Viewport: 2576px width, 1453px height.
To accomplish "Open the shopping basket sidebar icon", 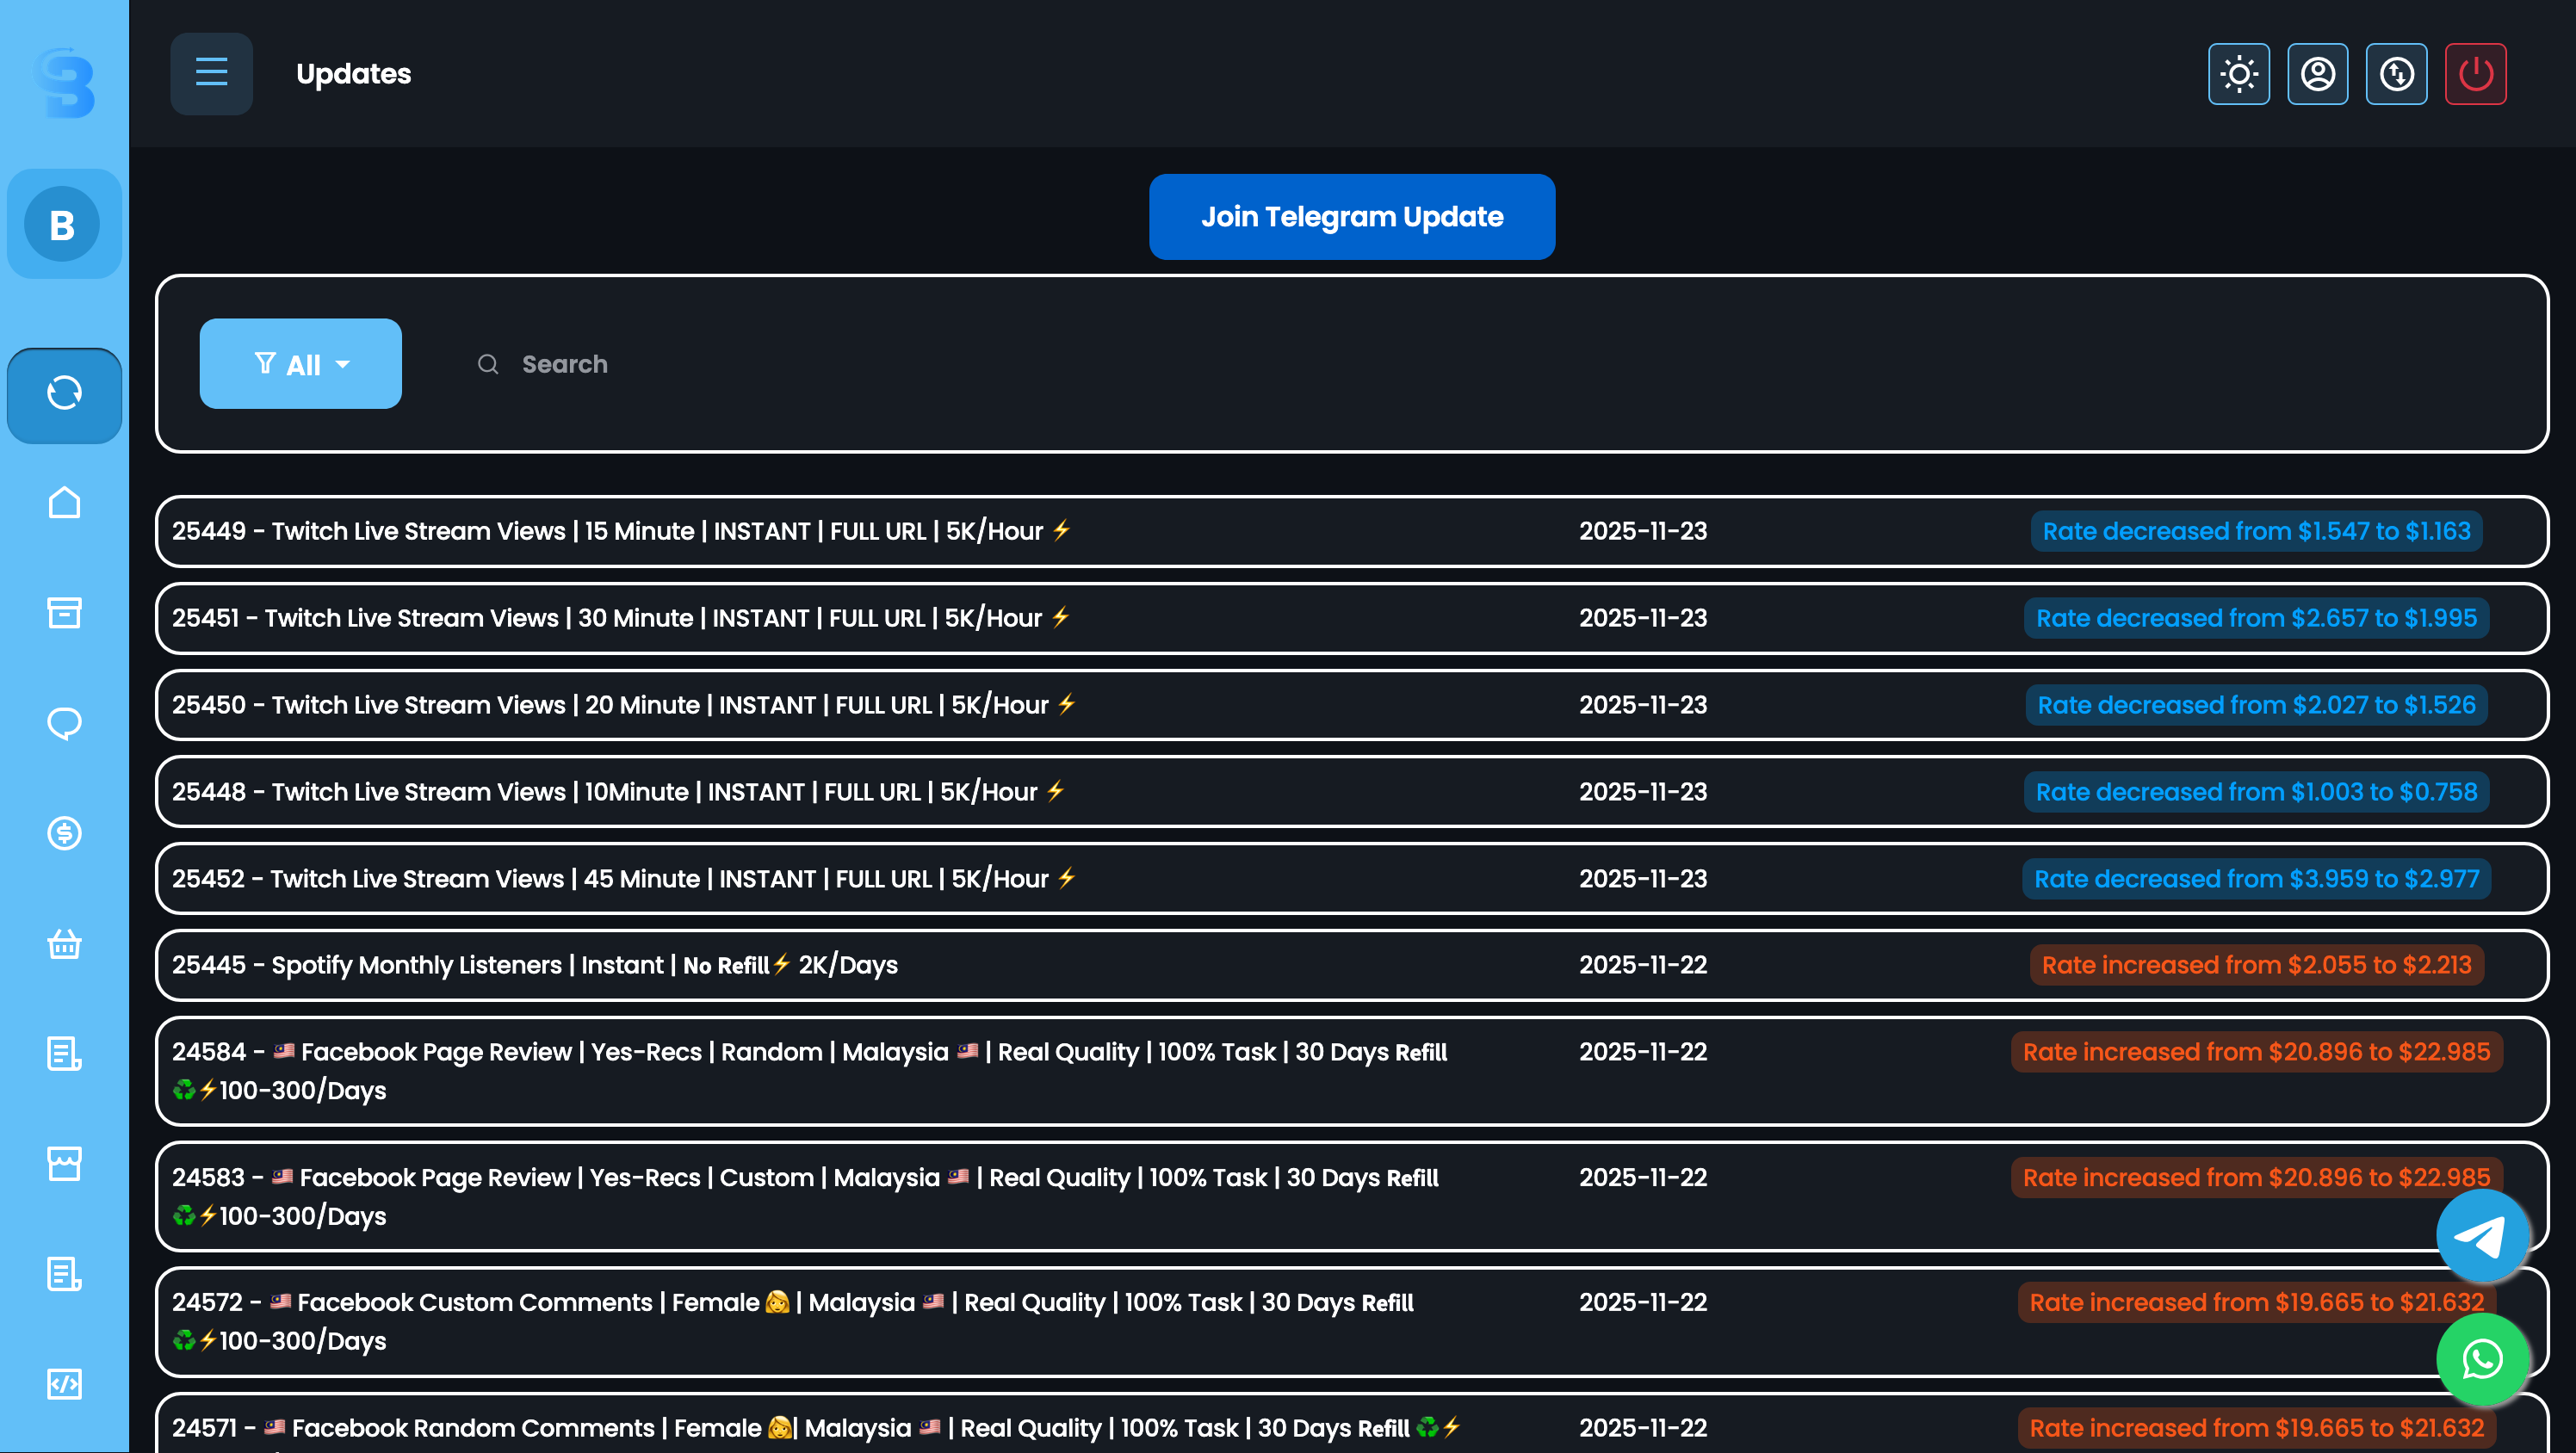I will (x=64, y=943).
